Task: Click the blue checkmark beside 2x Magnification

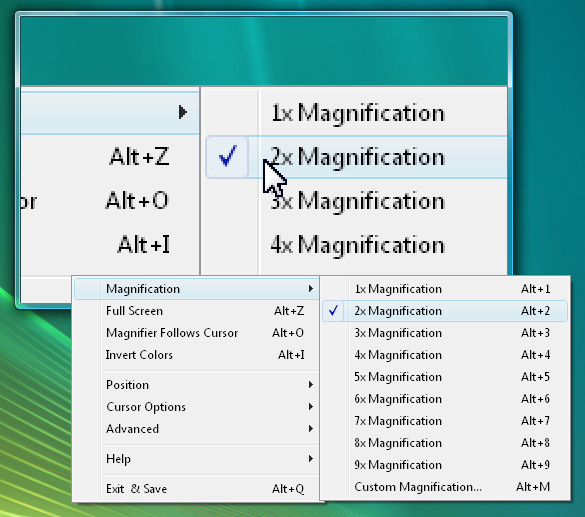Action: pyautogui.click(x=334, y=310)
